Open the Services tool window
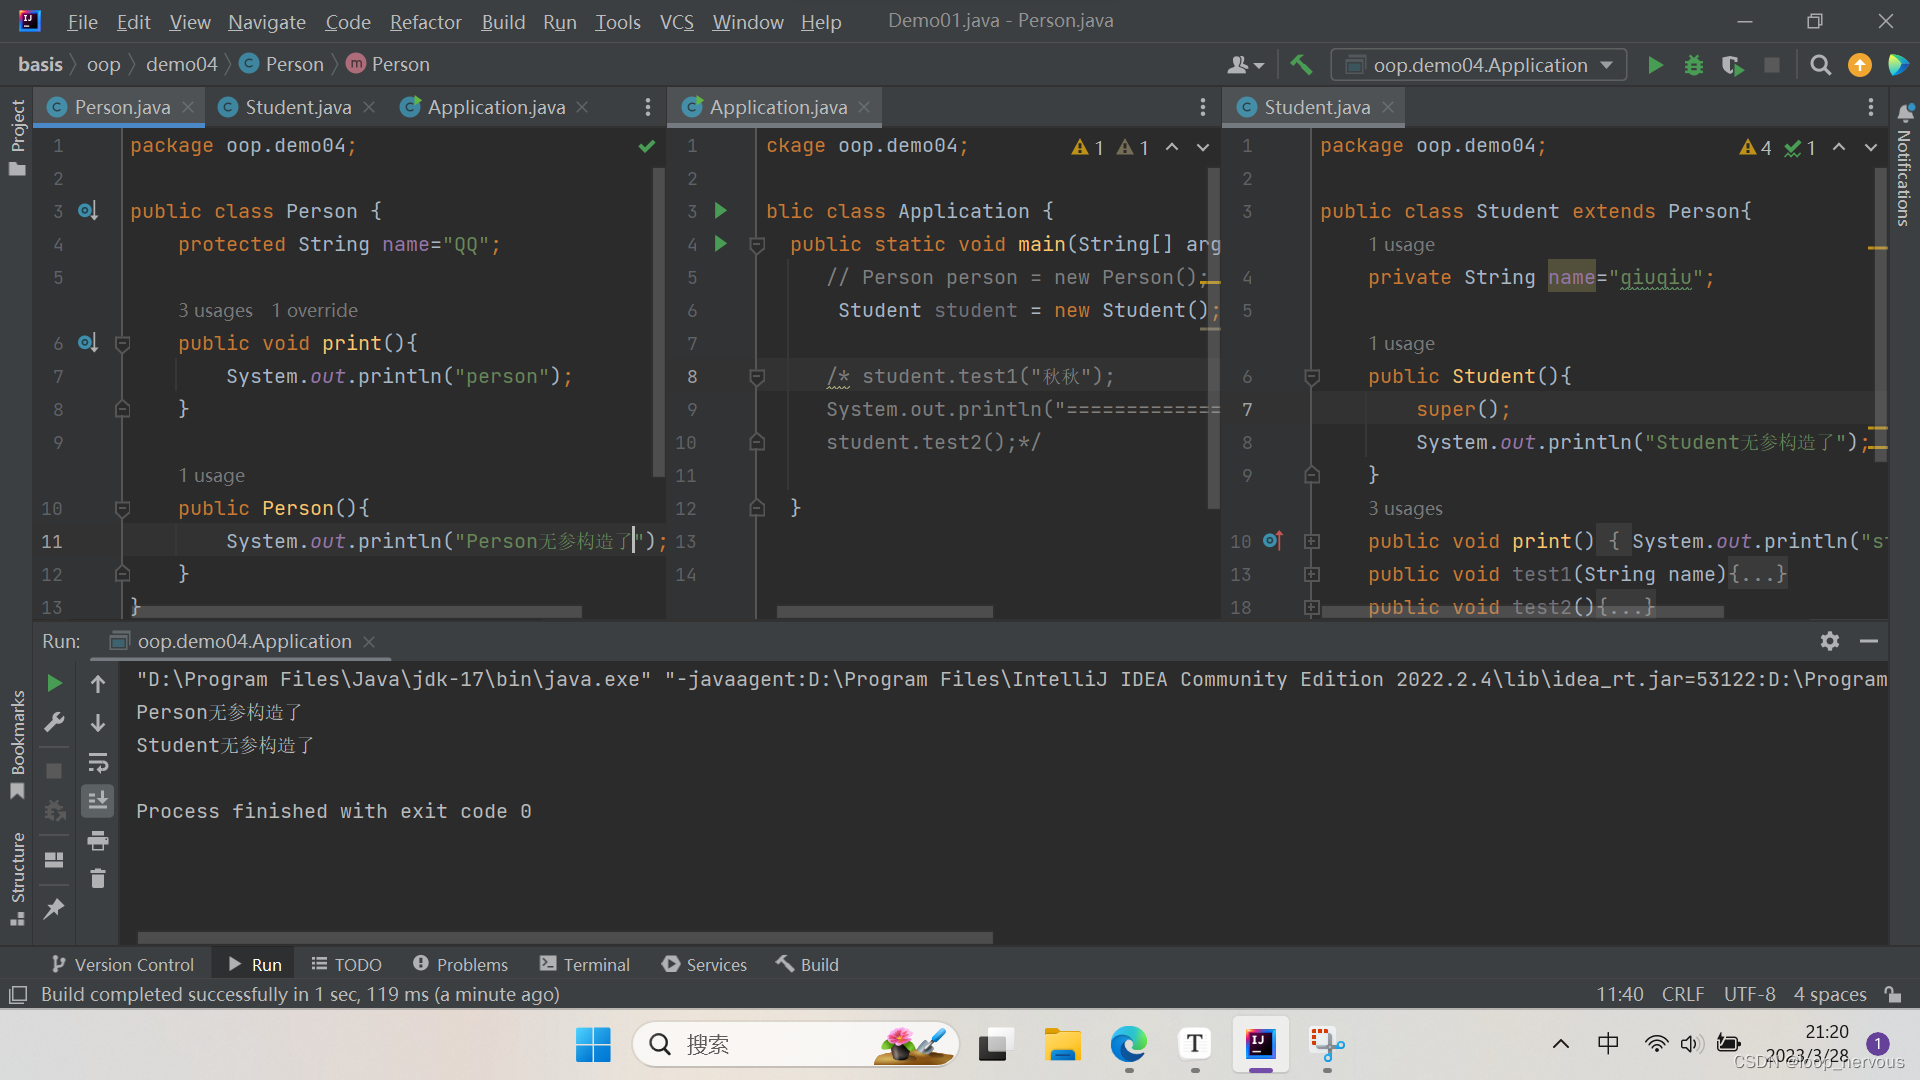The image size is (1920, 1080). 704,964
